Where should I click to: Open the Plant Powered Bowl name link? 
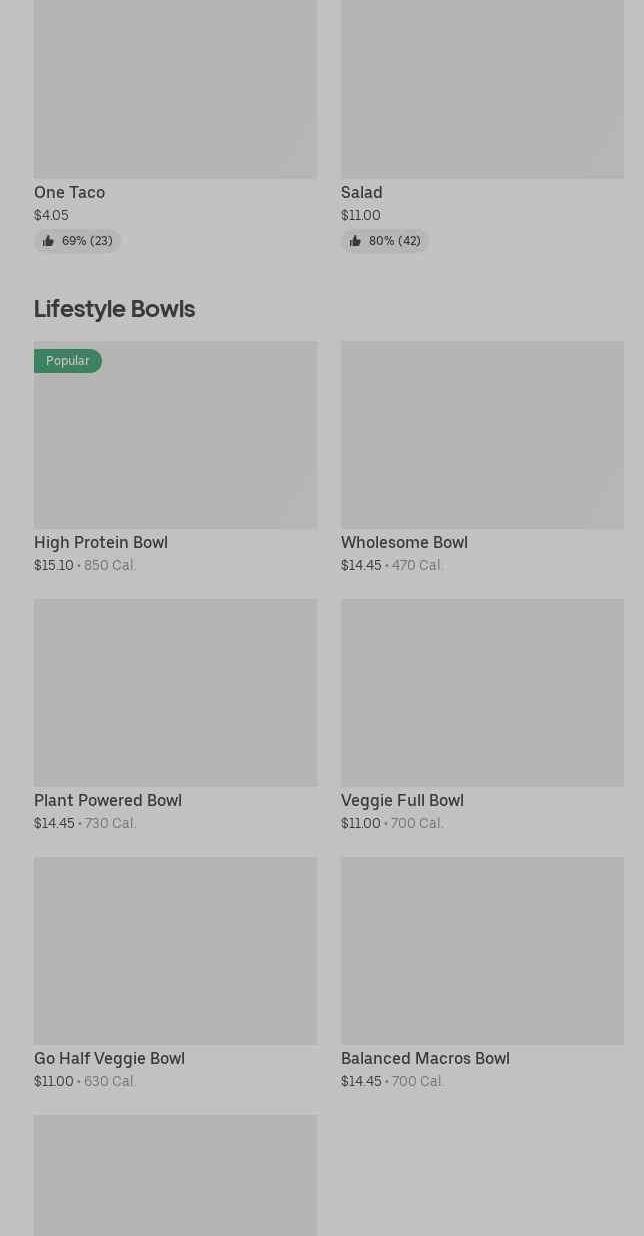(108, 800)
